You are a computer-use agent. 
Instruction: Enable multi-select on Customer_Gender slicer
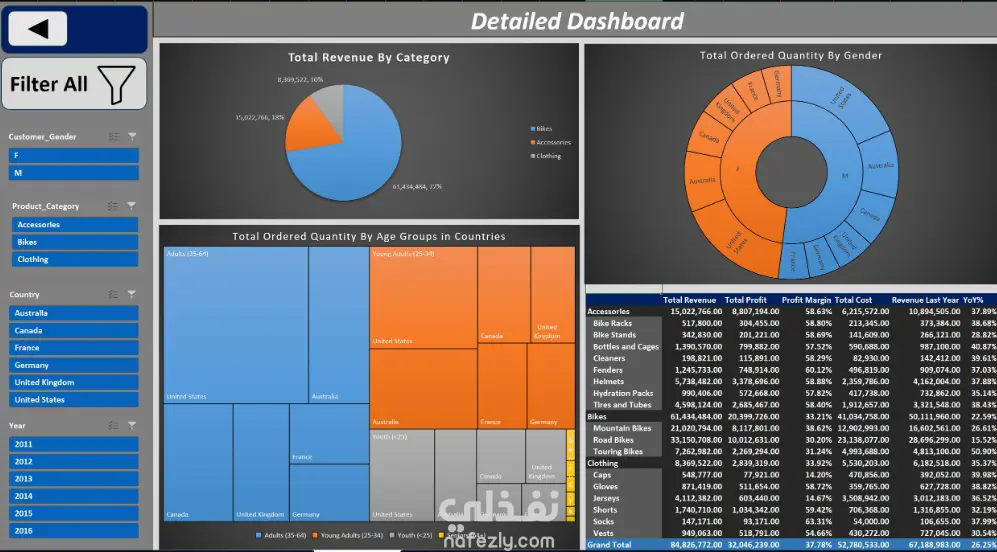[113, 136]
